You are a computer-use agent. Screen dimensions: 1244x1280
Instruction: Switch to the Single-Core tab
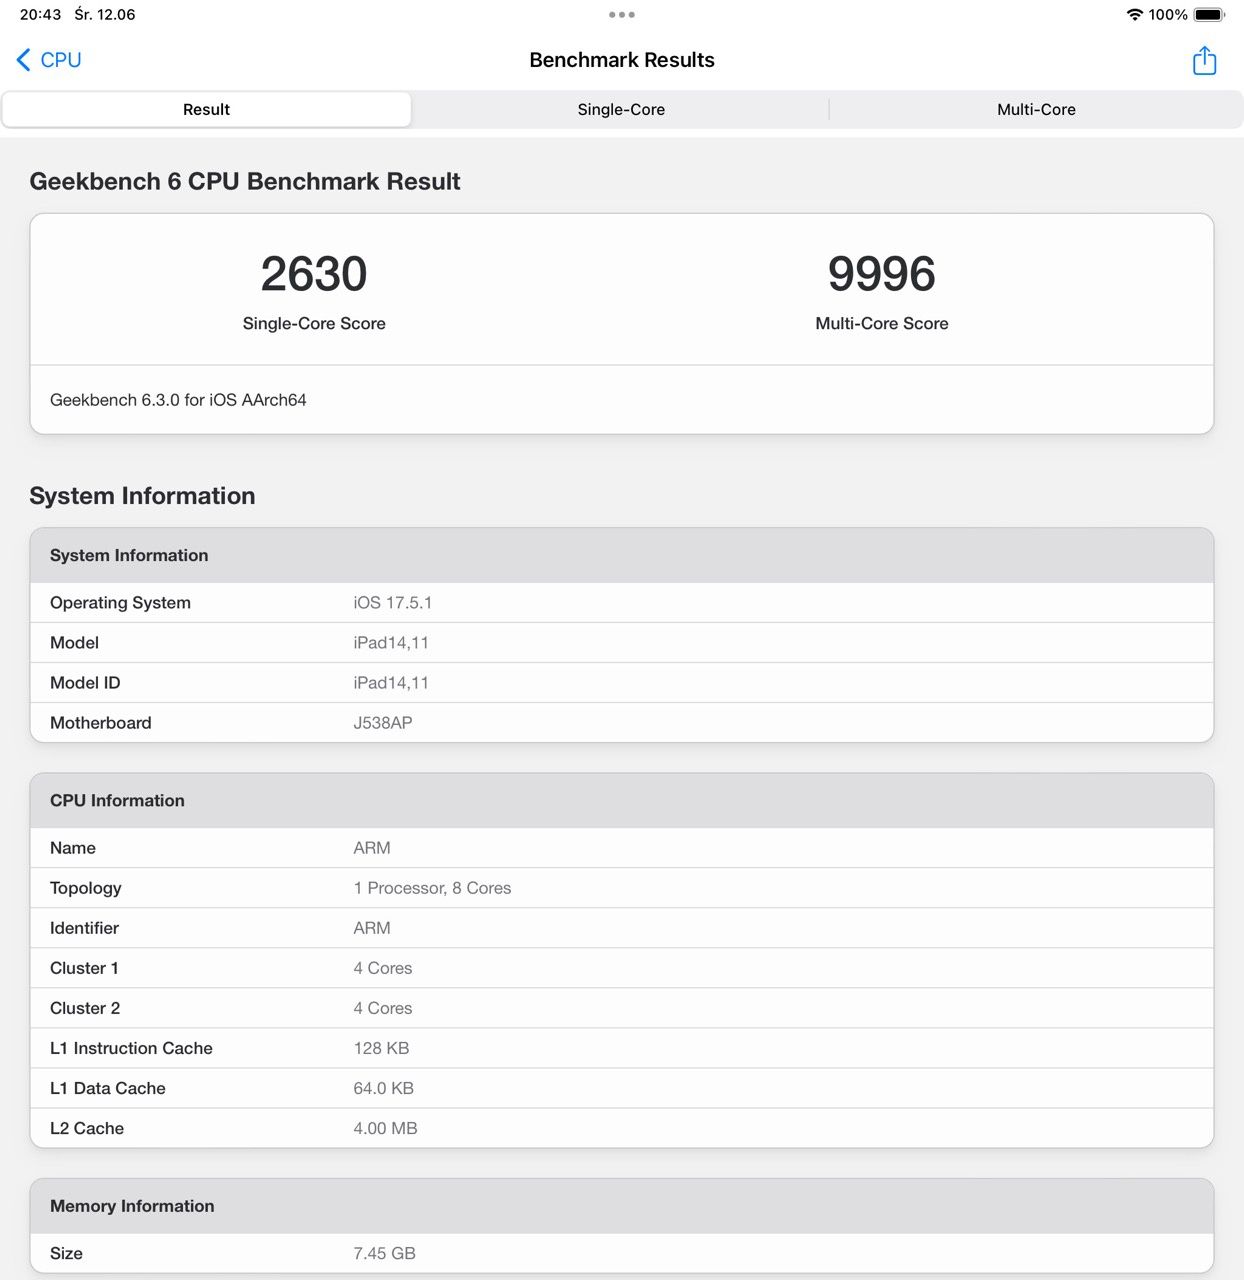[621, 110]
